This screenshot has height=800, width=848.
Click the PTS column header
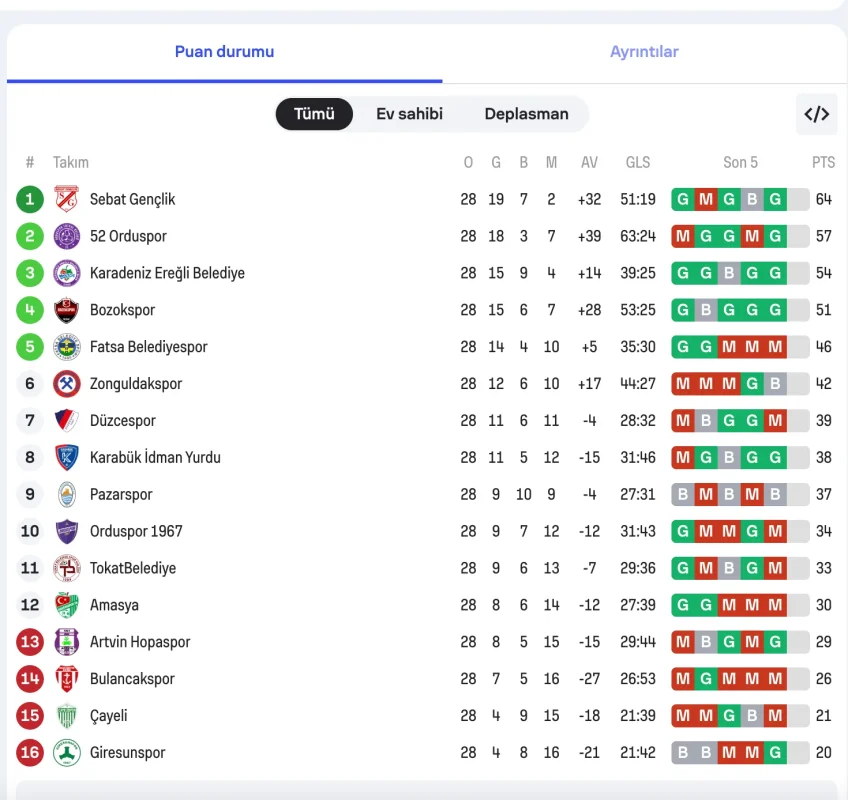[x=823, y=162]
